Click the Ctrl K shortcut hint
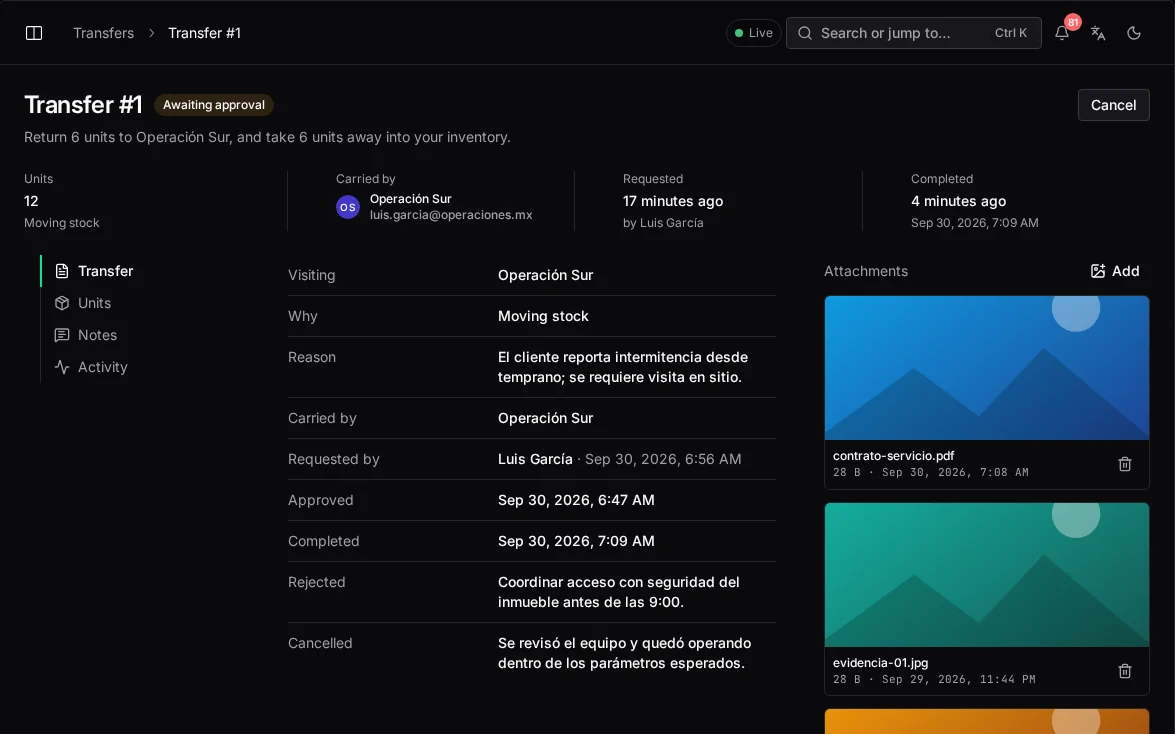 click(x=1010, y=33)
